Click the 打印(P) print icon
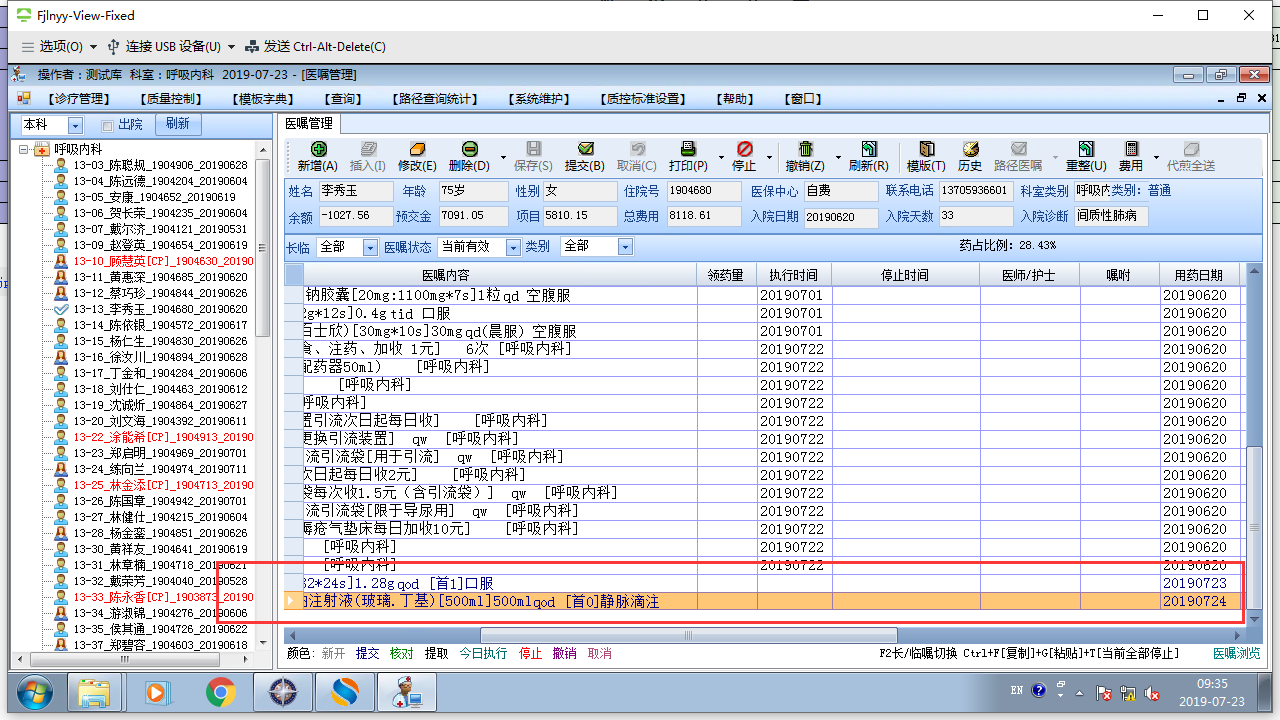The image size is (1280, 720). [x=688, y=149]
